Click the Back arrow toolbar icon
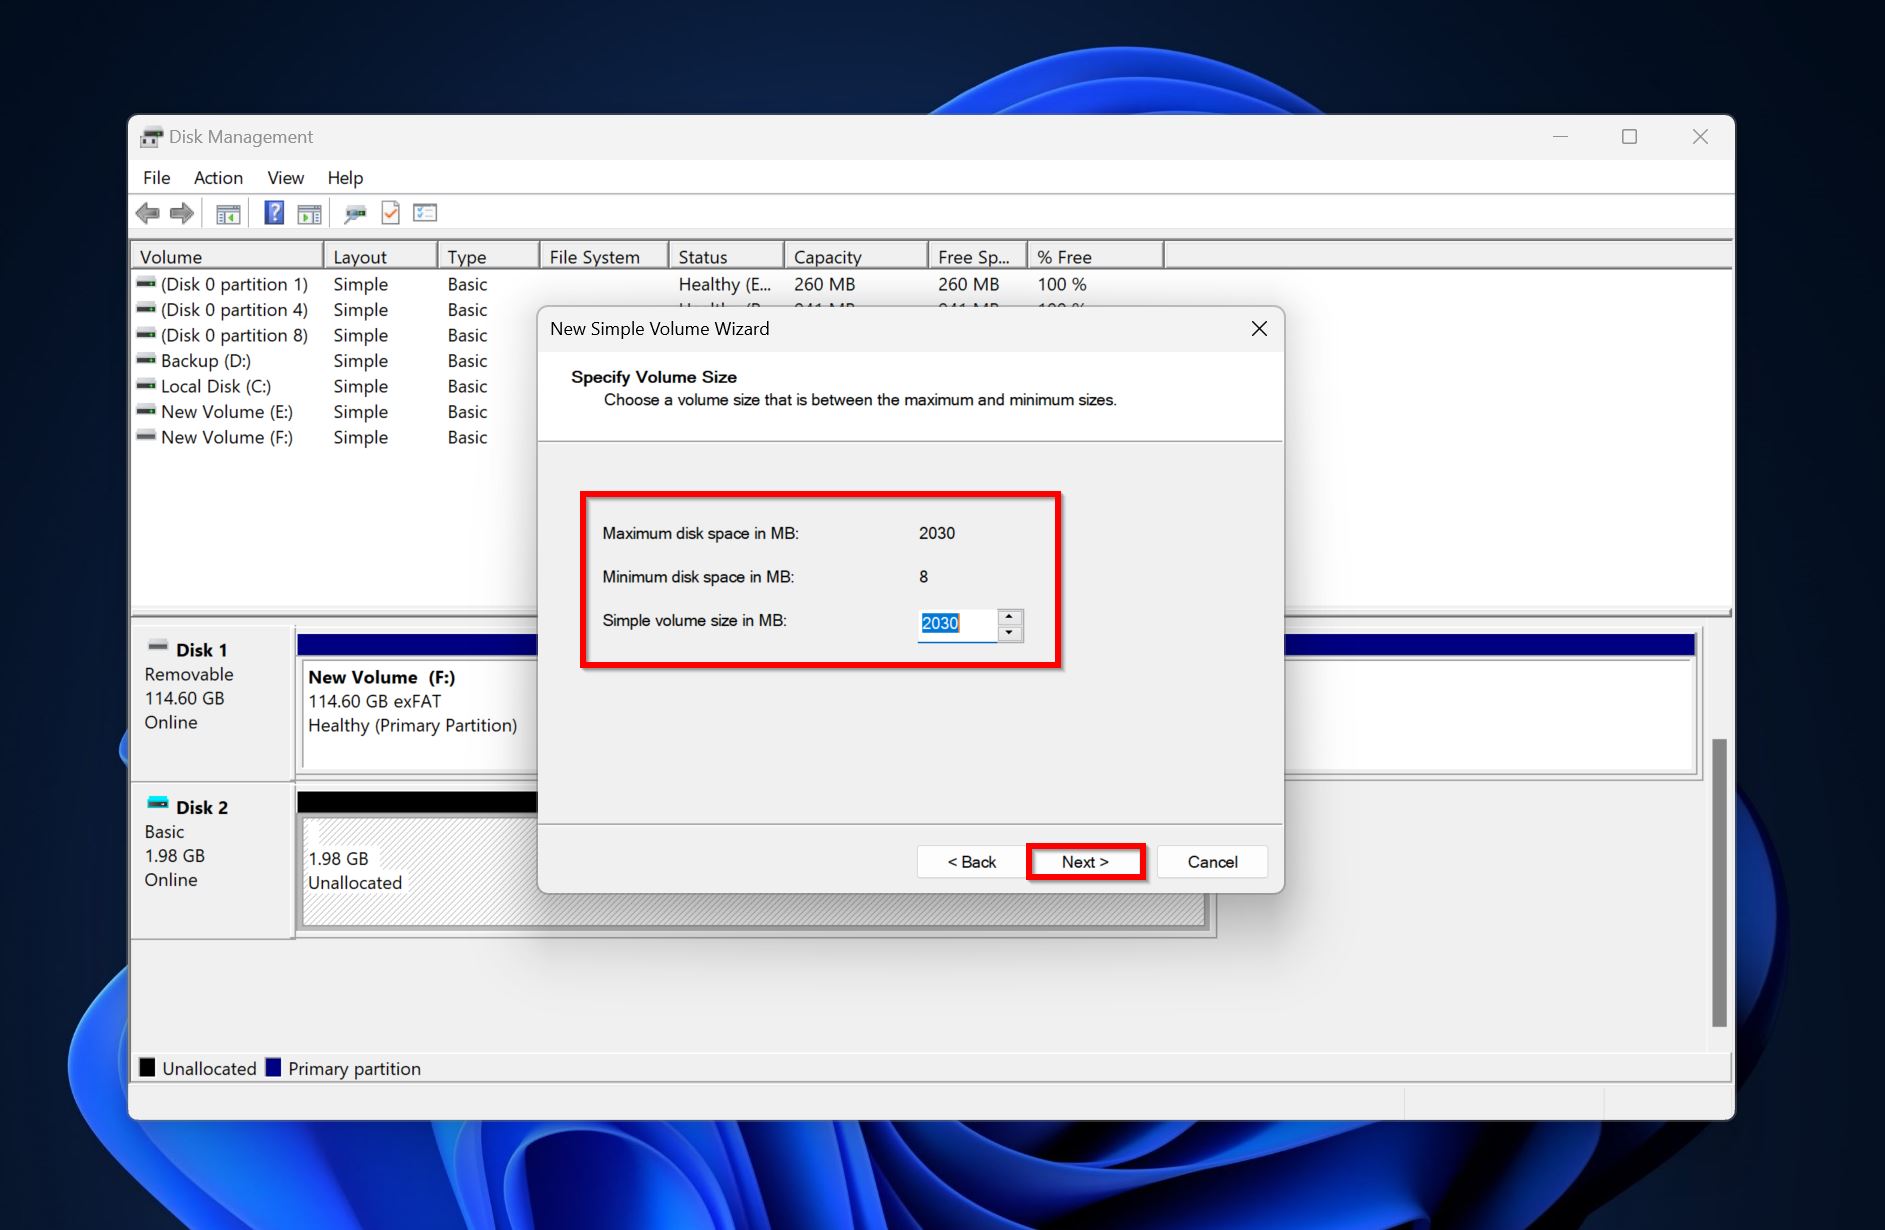The height and width of the screenshot is (1230, 1885). (148, 213)
